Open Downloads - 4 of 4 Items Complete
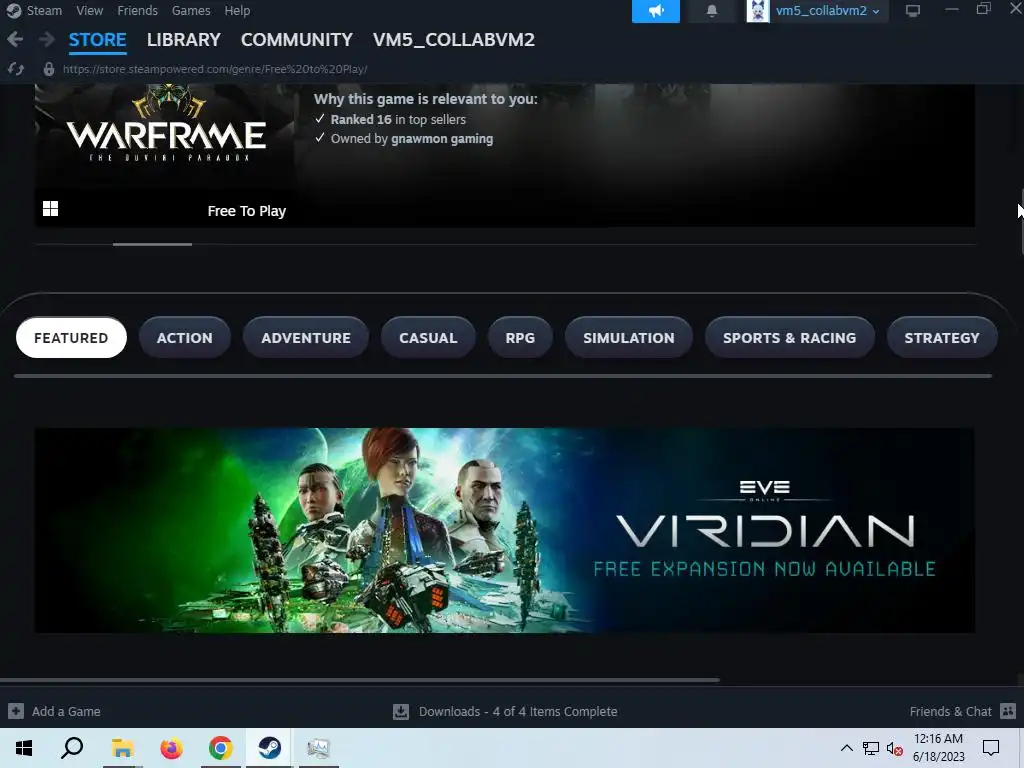This screenshot has width=1024, height=768. 518,711
